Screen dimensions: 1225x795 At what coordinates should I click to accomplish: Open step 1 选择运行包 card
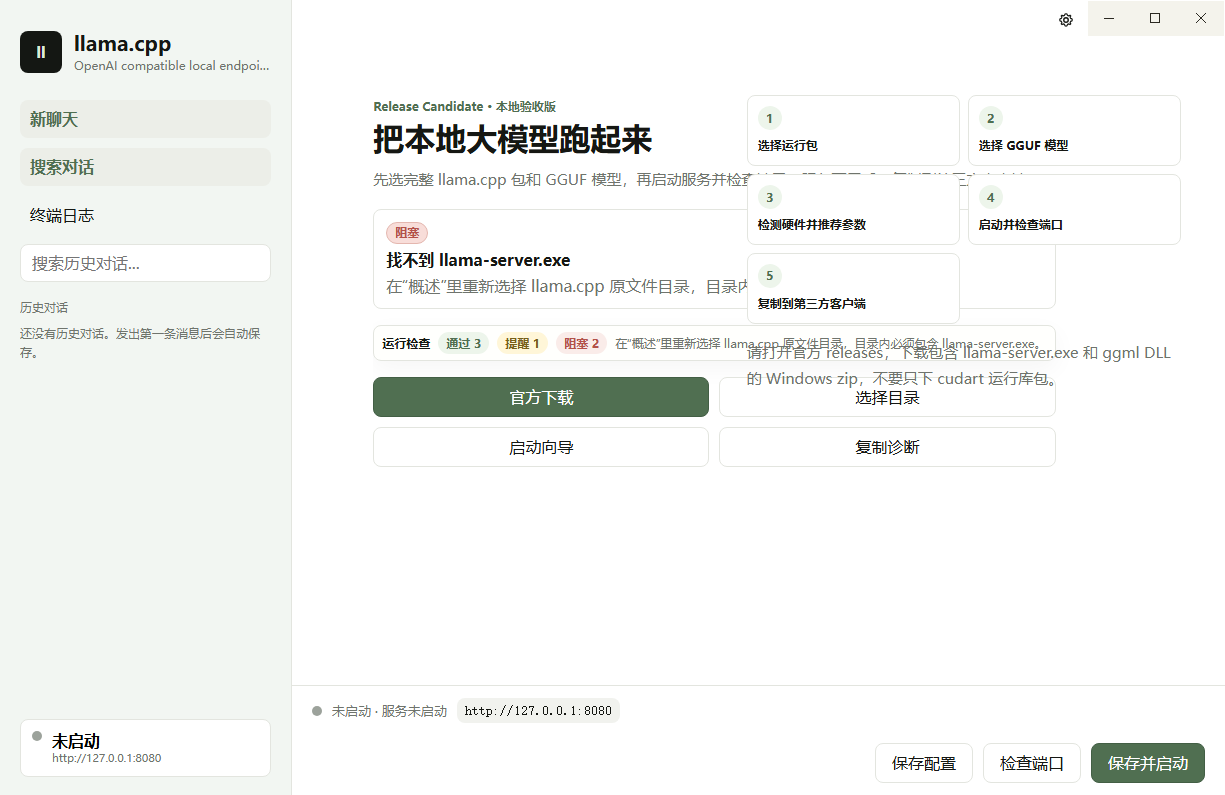coord(853,131)
